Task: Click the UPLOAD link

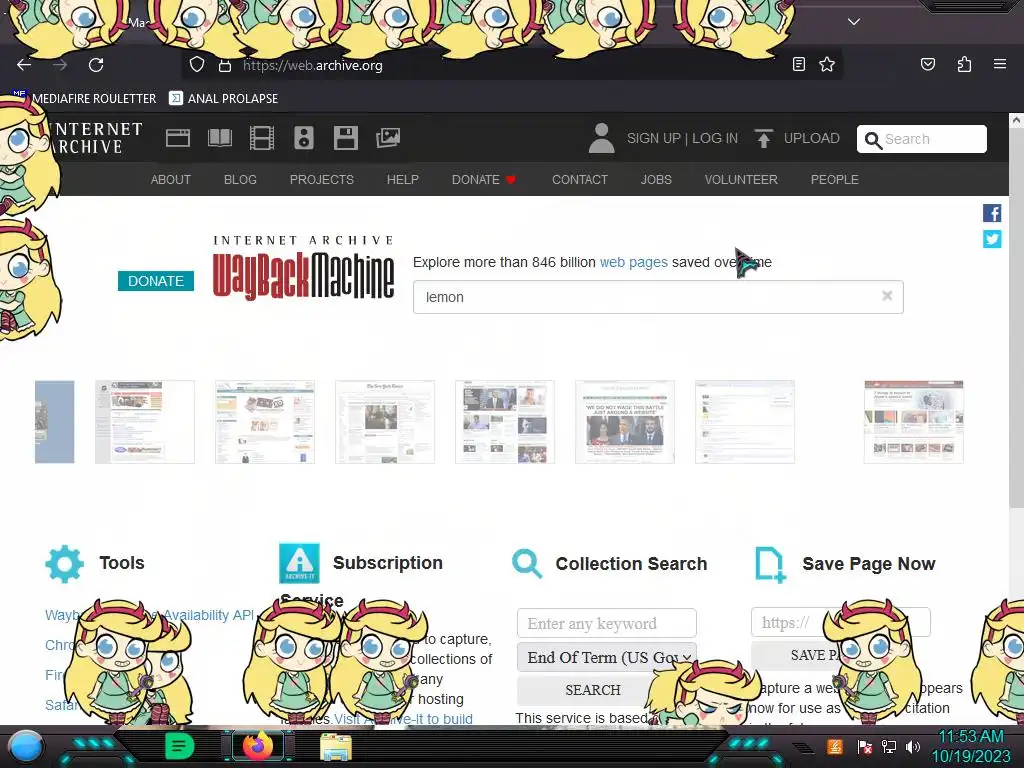Action: (812, 138)
